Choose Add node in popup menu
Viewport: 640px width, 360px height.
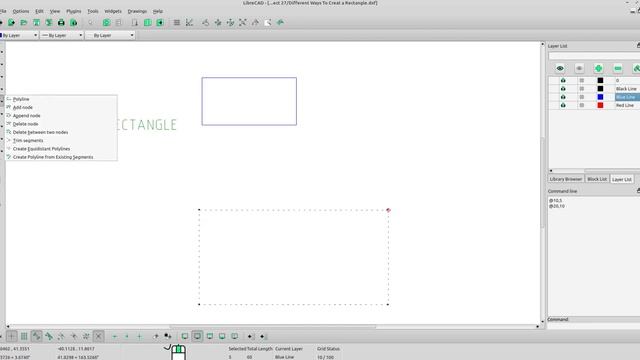coord(61,107)
